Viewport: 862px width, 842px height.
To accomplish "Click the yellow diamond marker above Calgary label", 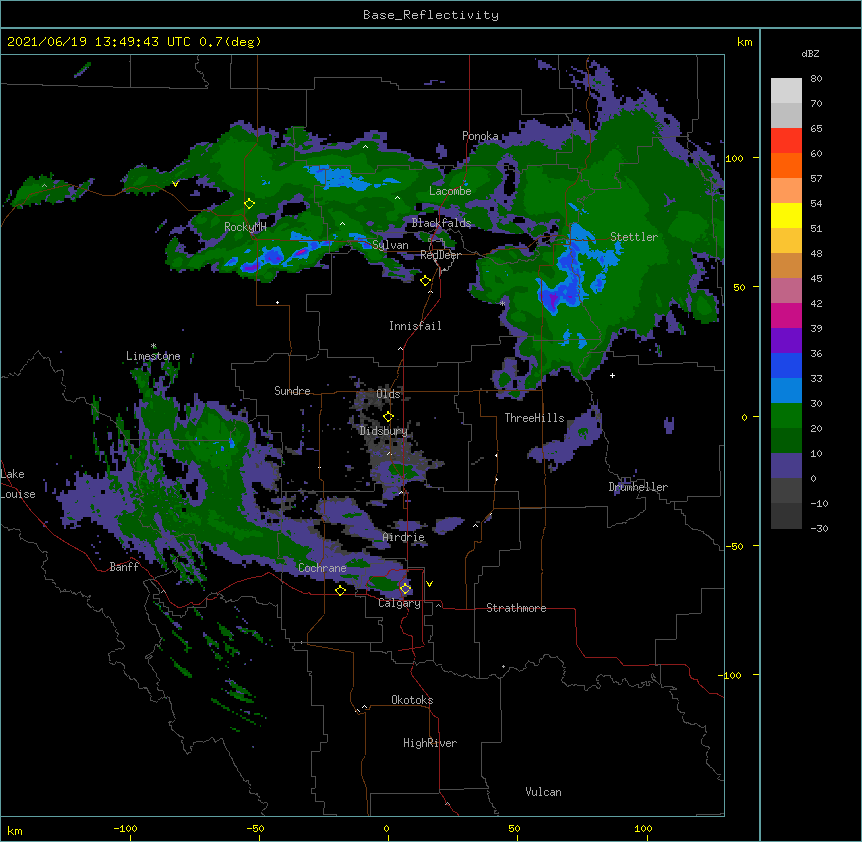I will 405,589.
